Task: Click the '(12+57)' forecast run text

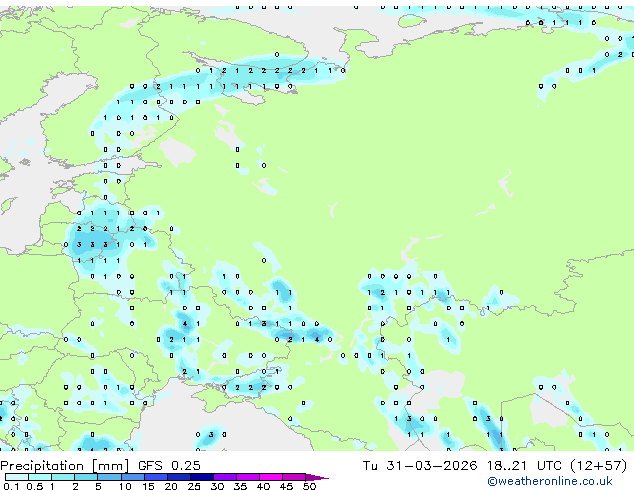Action: click(598, 466)
